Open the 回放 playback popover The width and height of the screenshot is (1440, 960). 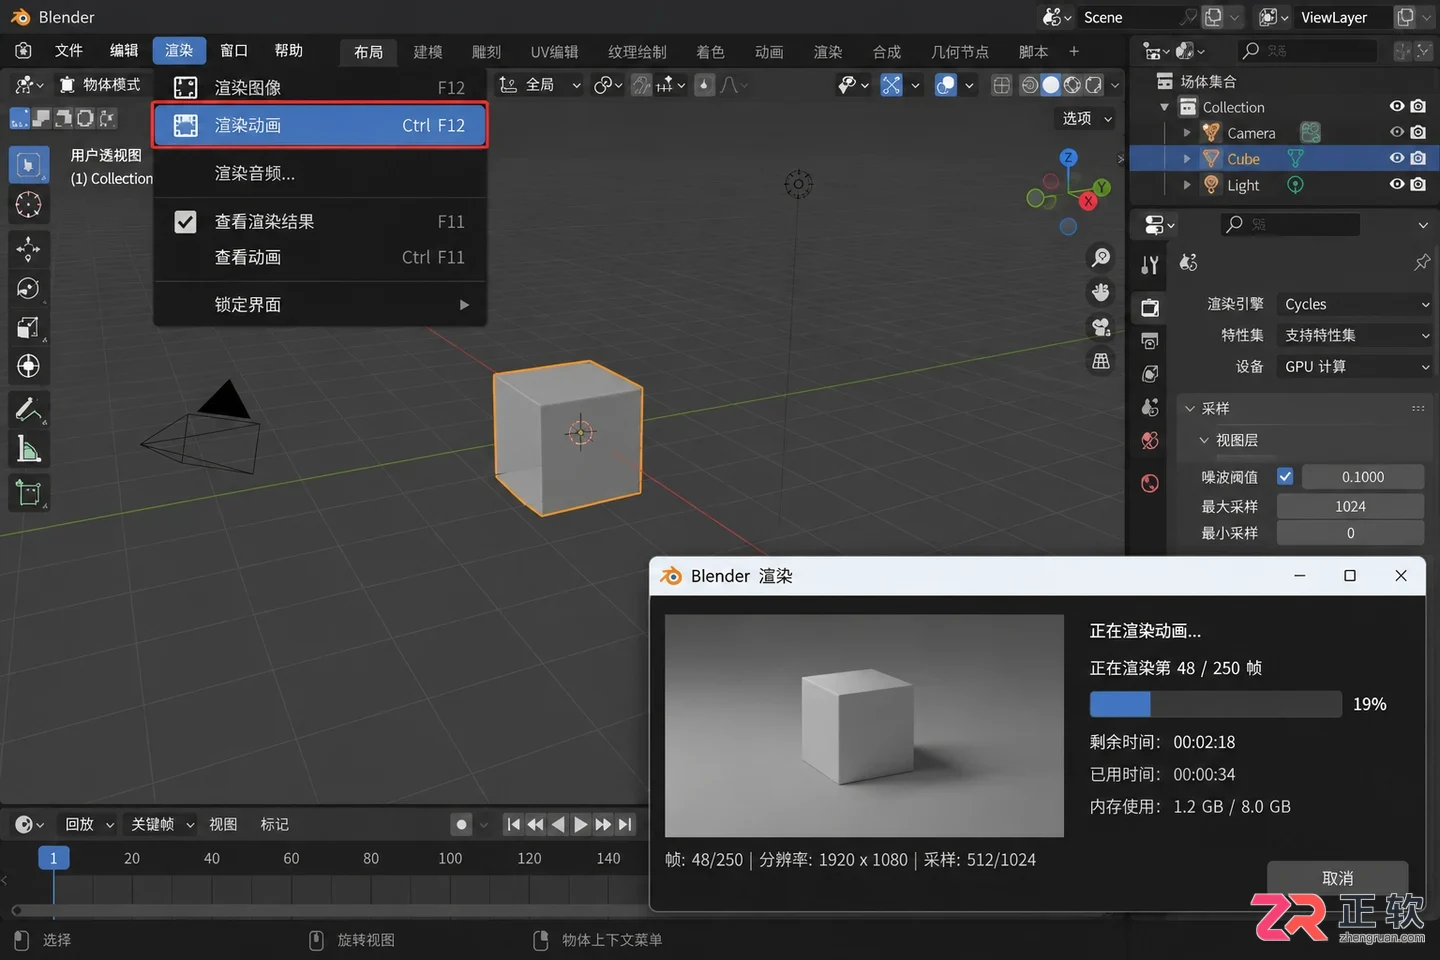[x=89, y=824]
